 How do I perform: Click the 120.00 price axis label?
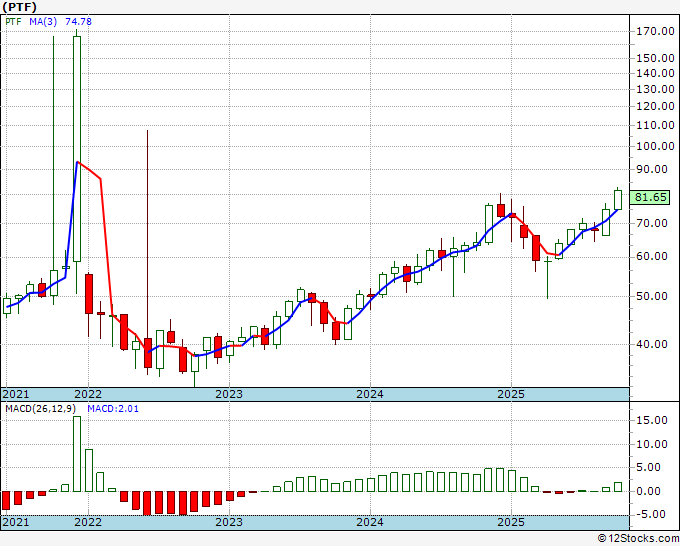(x=655, y=106)
